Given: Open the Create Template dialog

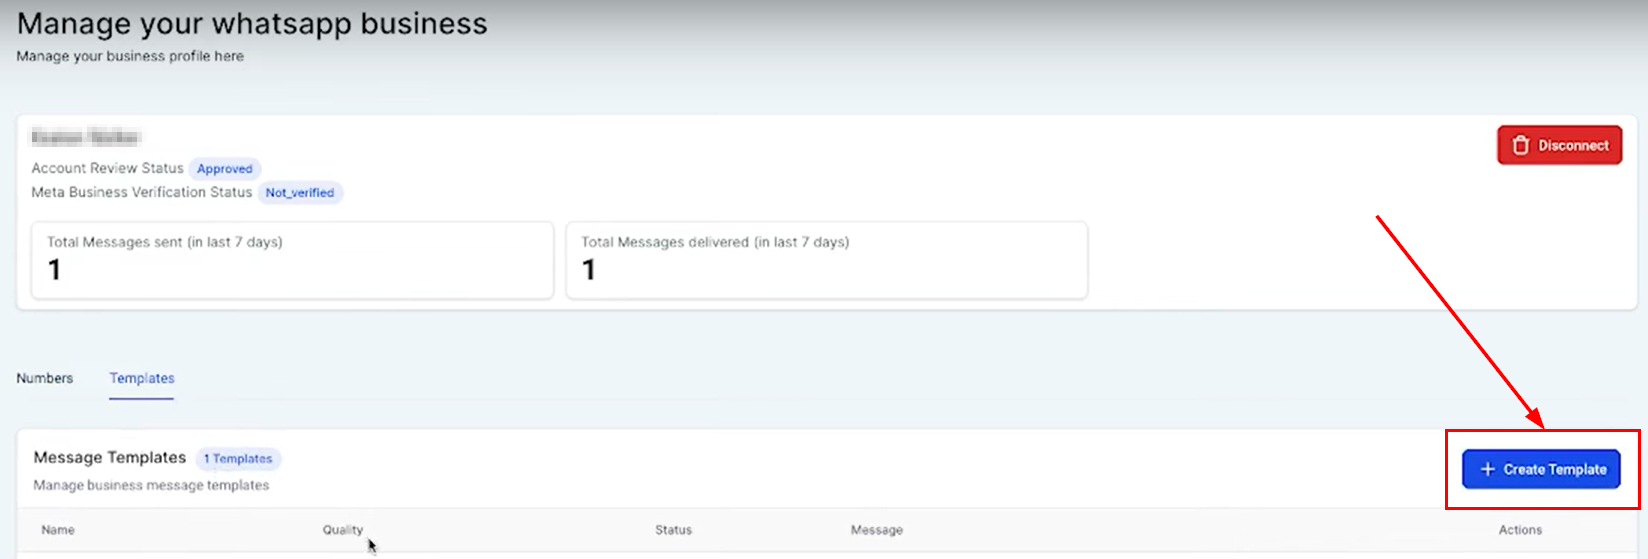Looking at the screenshot, I should 1541,469.
